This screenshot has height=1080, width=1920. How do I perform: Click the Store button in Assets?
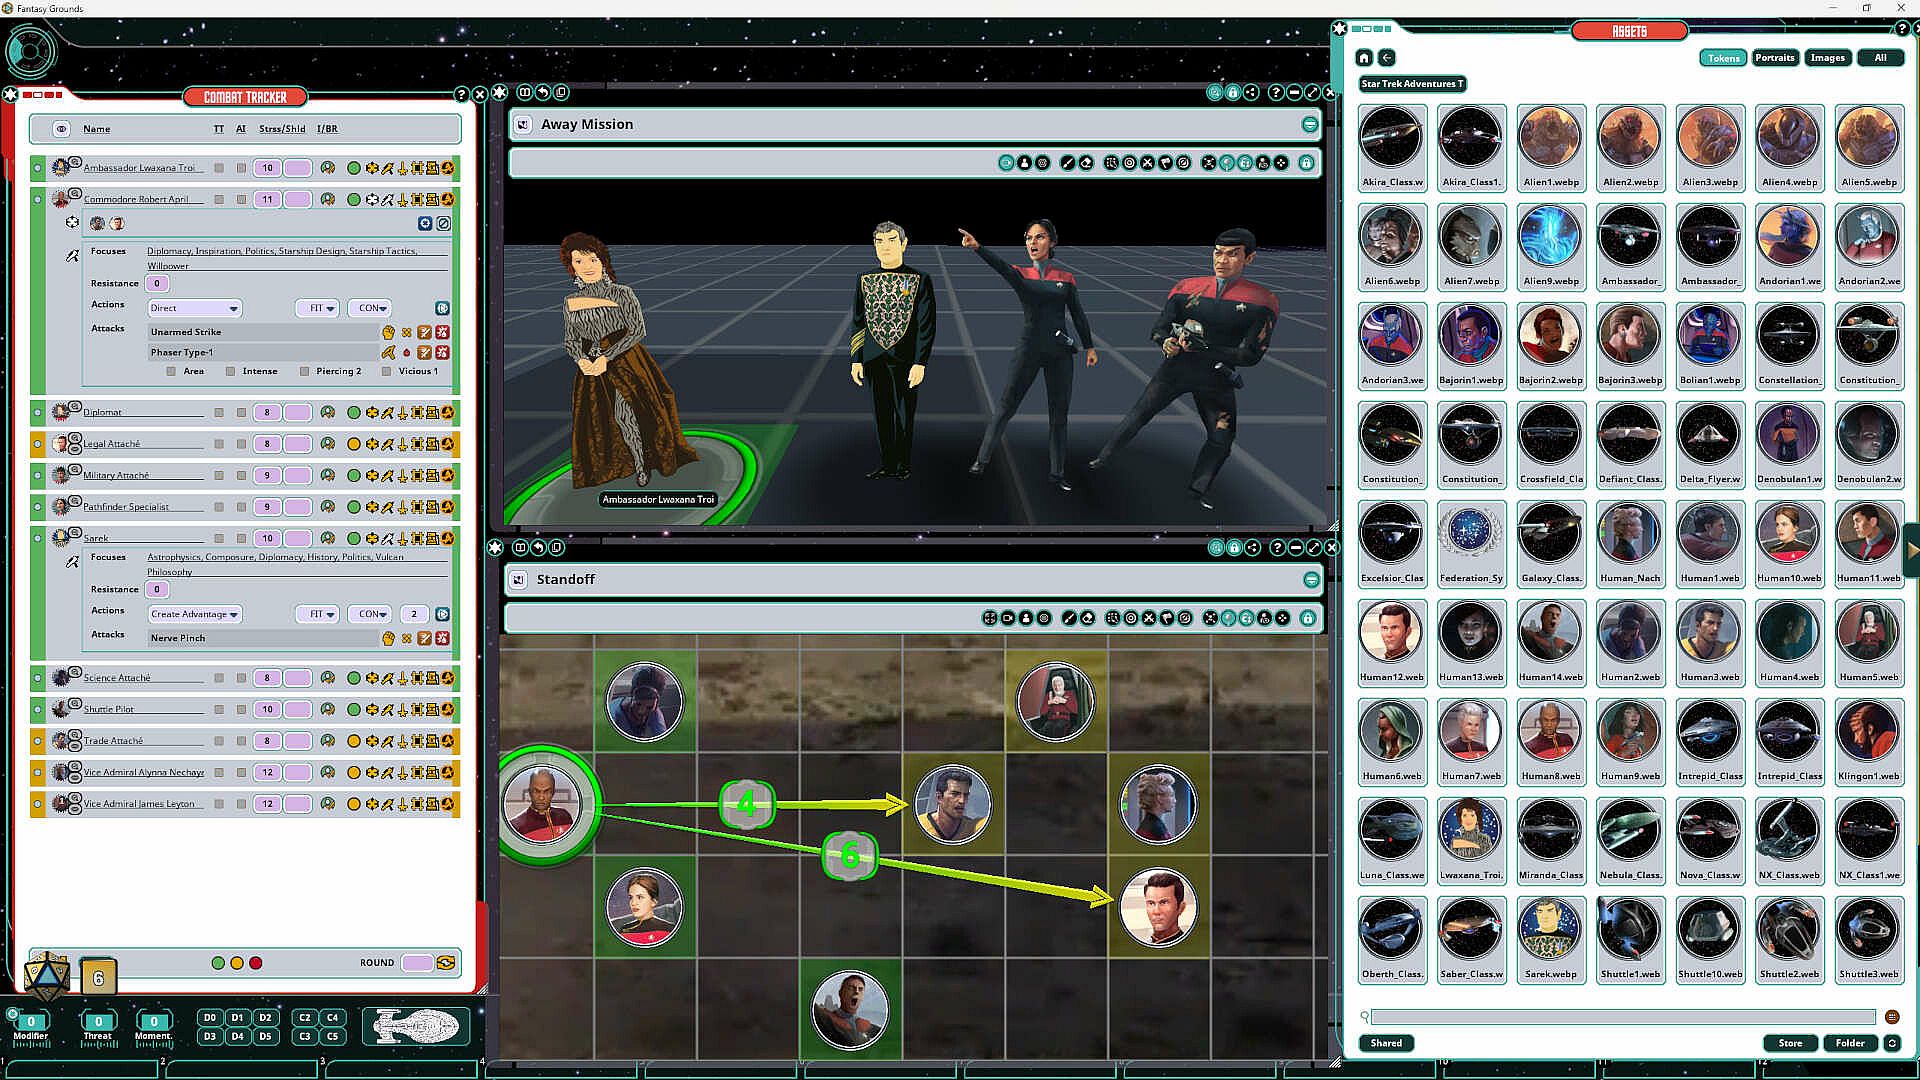tap(1790, 1043)
